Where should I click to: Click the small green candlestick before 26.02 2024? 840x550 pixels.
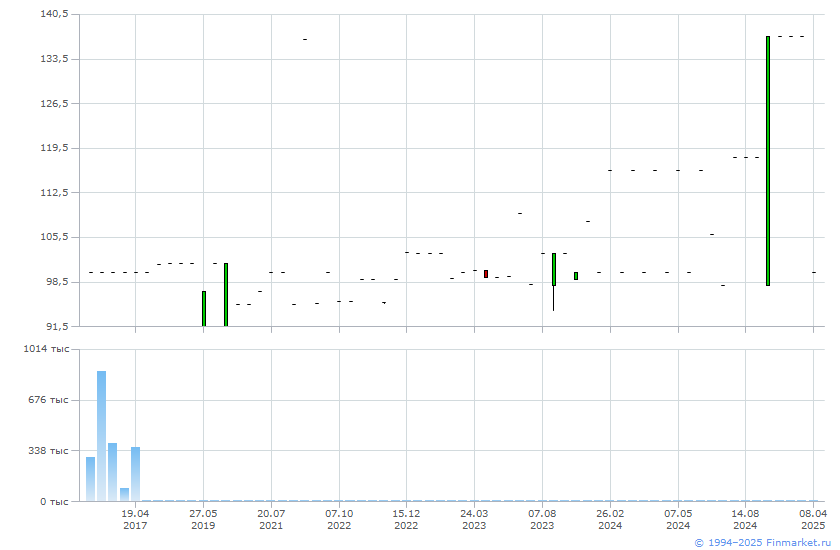click(576, 276)
